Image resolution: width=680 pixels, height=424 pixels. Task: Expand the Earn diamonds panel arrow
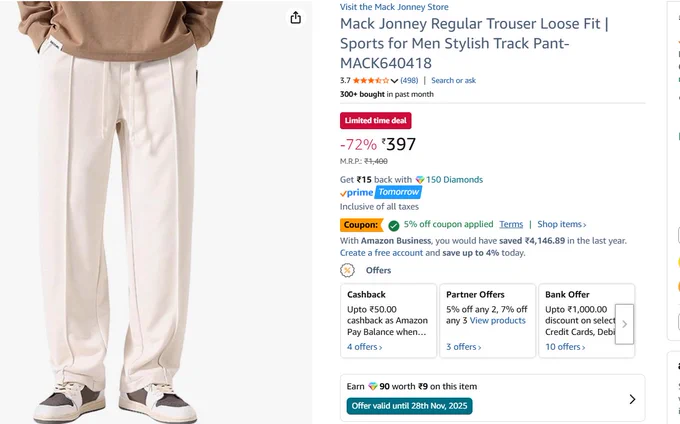pyautogui.click(x=632, y=399)
